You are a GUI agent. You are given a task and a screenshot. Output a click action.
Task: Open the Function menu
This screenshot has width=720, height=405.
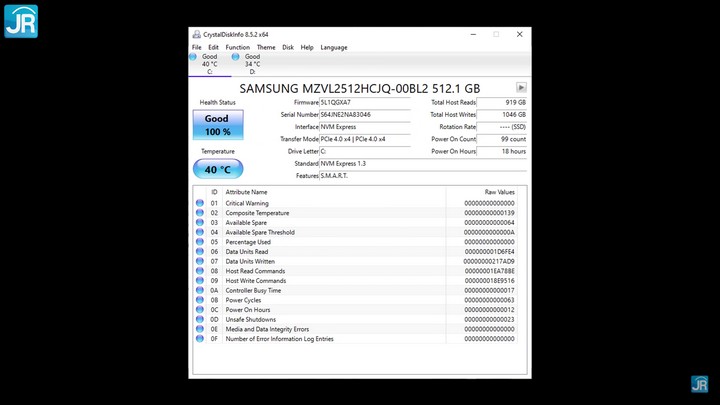(x=237, y=47)
